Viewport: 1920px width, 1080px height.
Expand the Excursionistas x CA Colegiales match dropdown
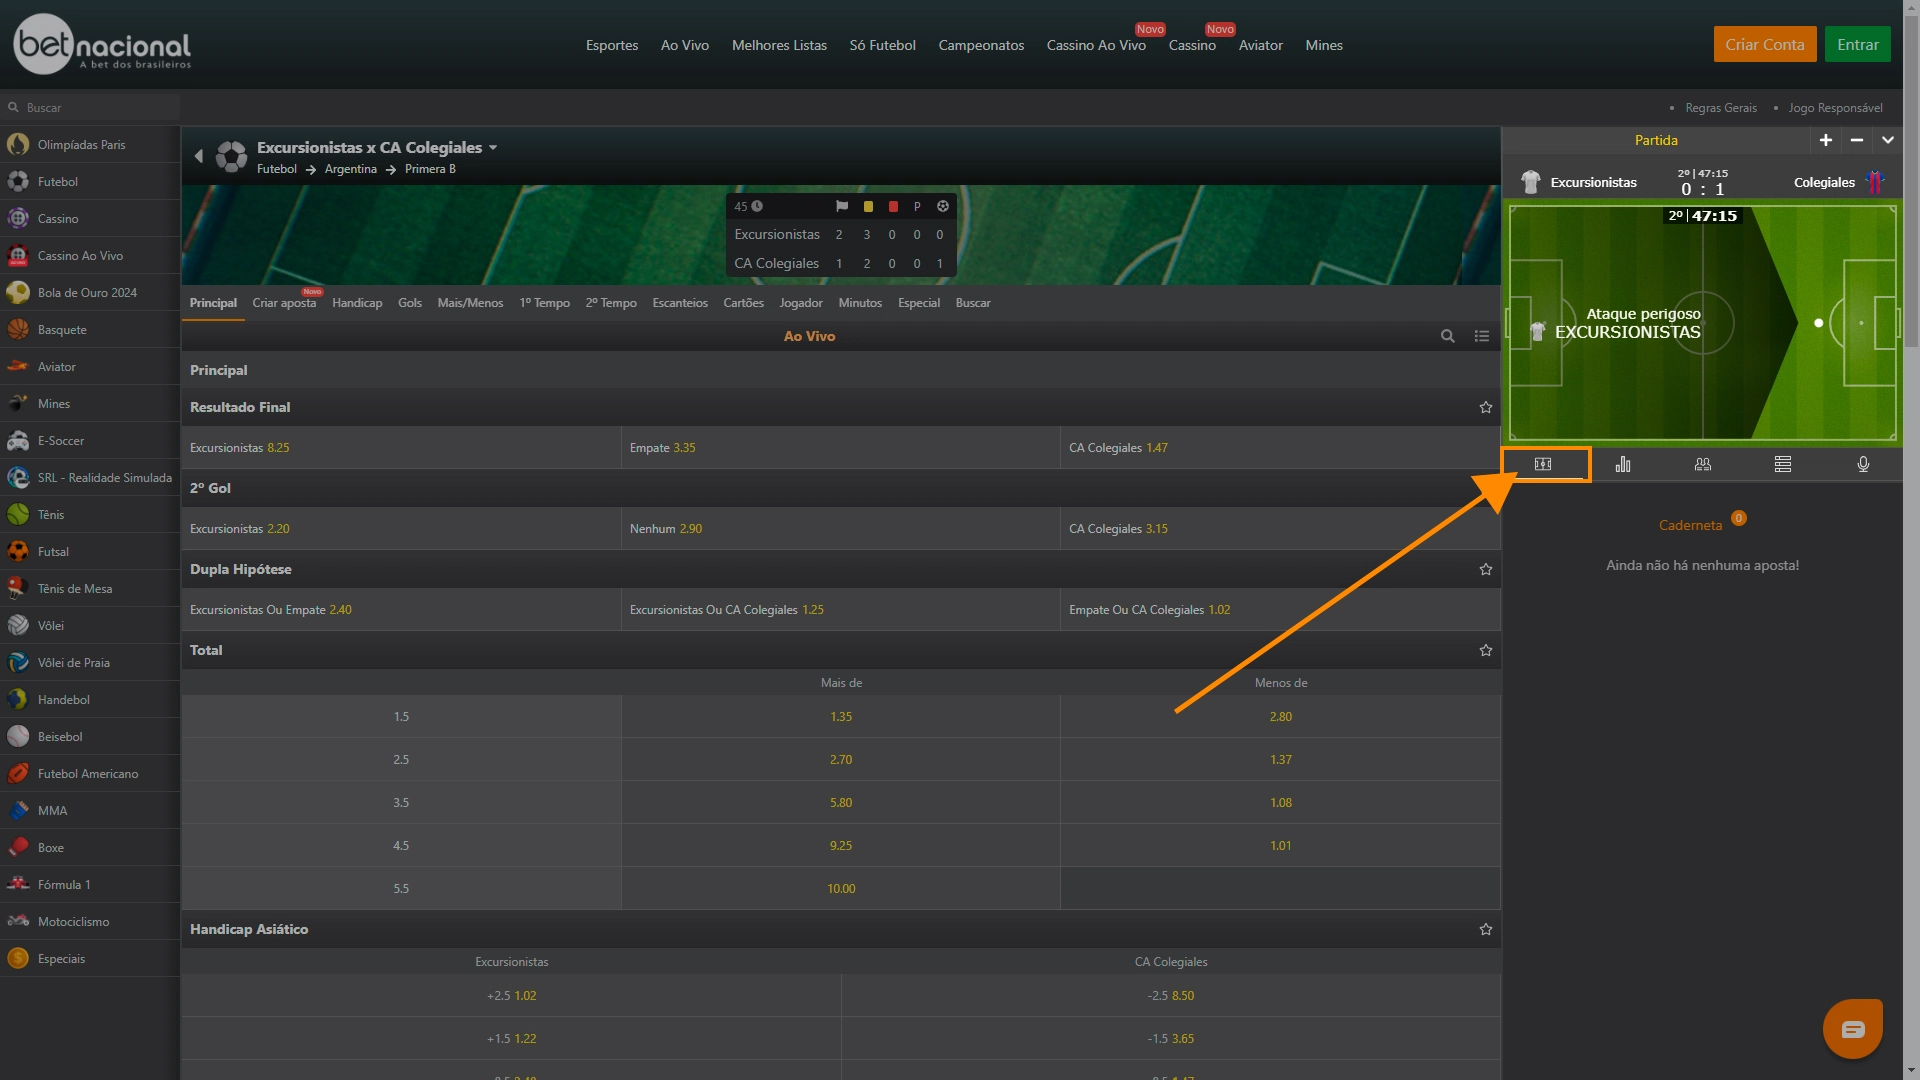(x=493, y=148)
